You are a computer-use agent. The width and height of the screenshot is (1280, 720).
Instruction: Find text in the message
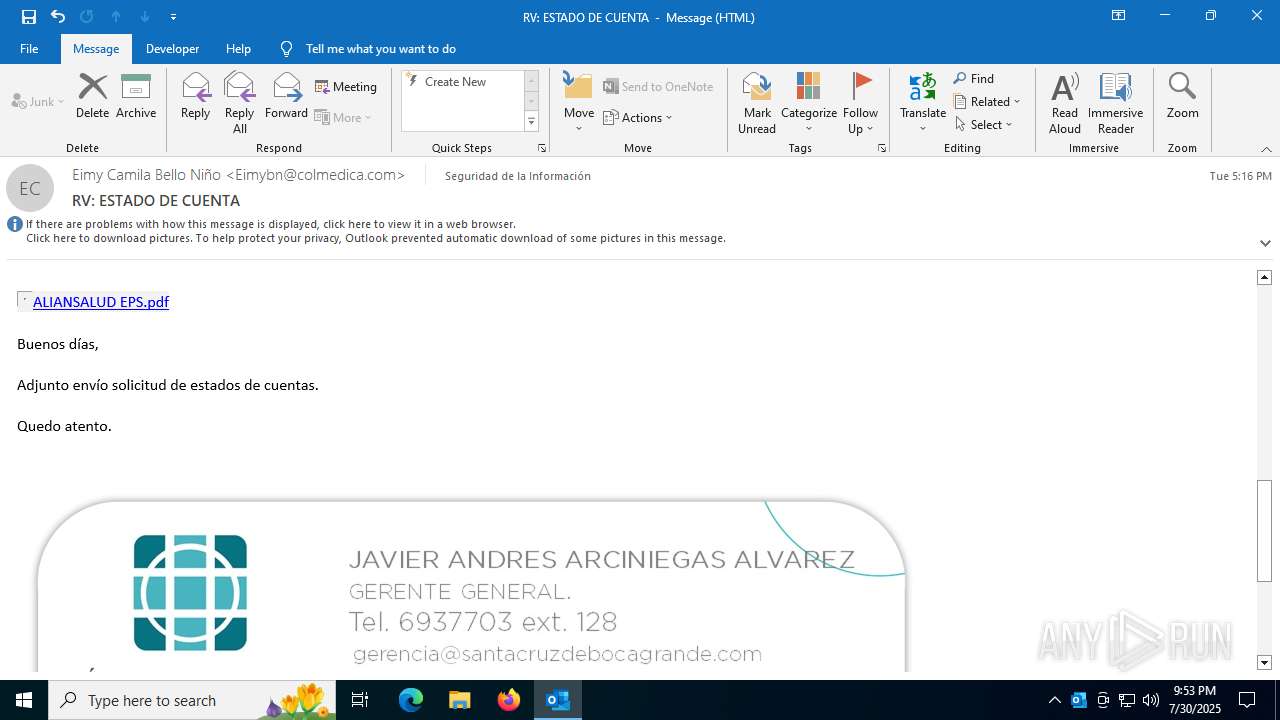(974, 79)
